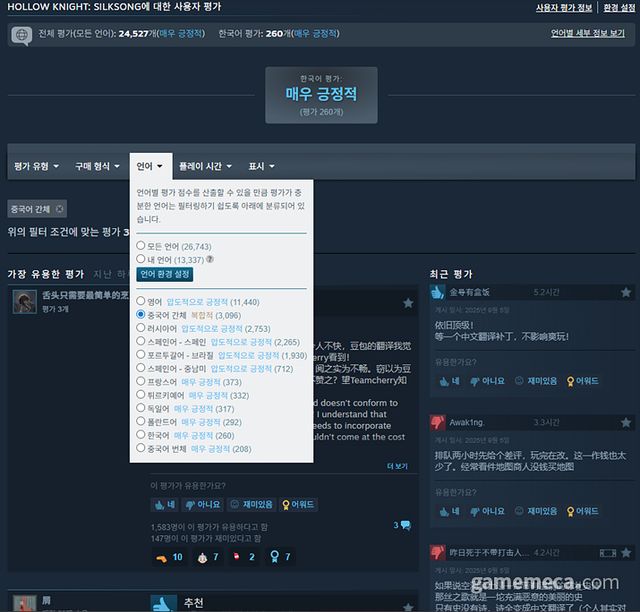Select the 모든 언어 radio option
Screen dimensions: 640x612
tap(141, 246)
